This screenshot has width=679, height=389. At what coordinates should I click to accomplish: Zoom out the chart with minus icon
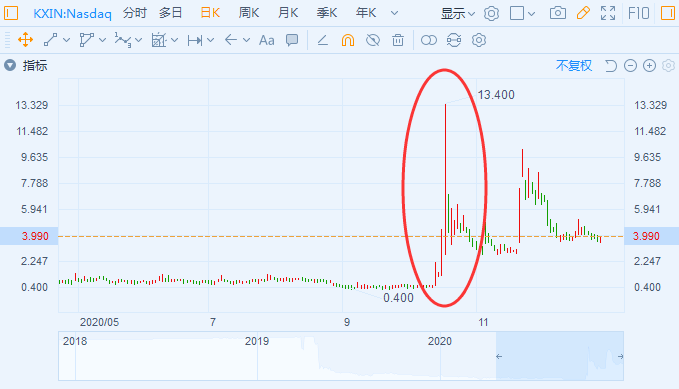[630, 66]
